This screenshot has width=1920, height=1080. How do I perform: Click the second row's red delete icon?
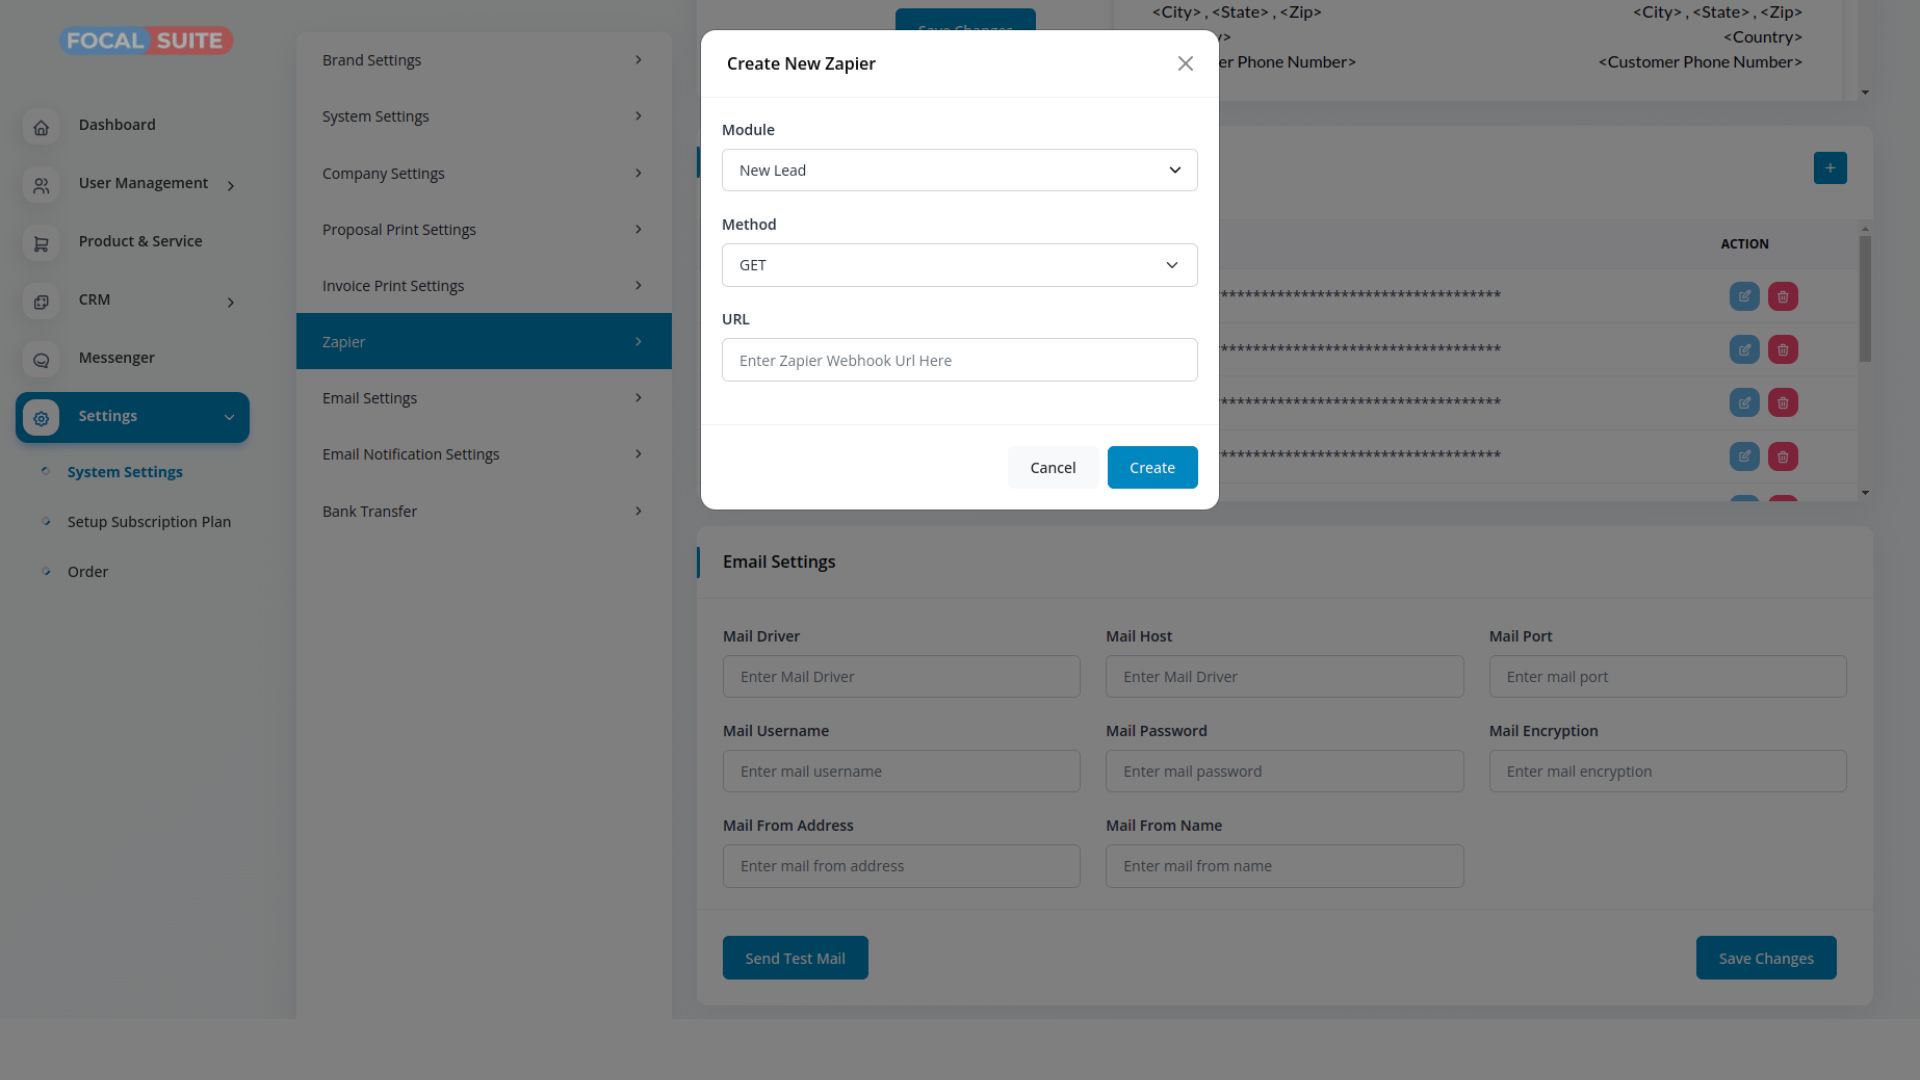(1783, 350)
